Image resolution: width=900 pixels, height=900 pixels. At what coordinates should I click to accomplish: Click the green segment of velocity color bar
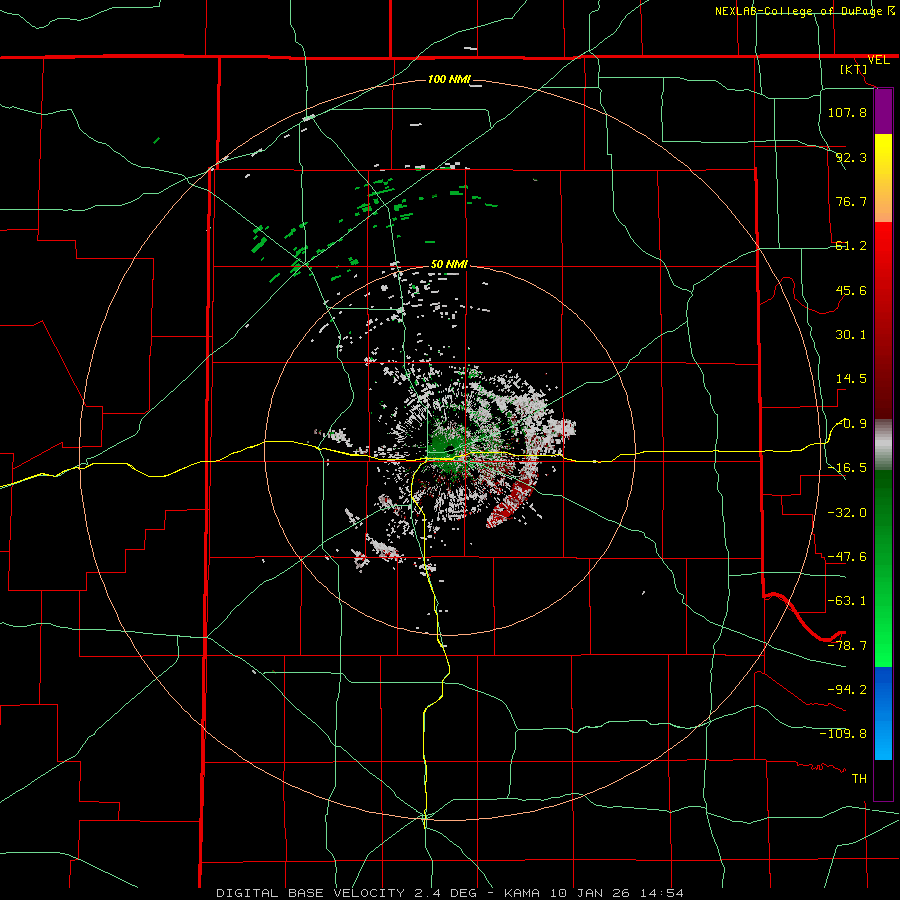point(883,568)
